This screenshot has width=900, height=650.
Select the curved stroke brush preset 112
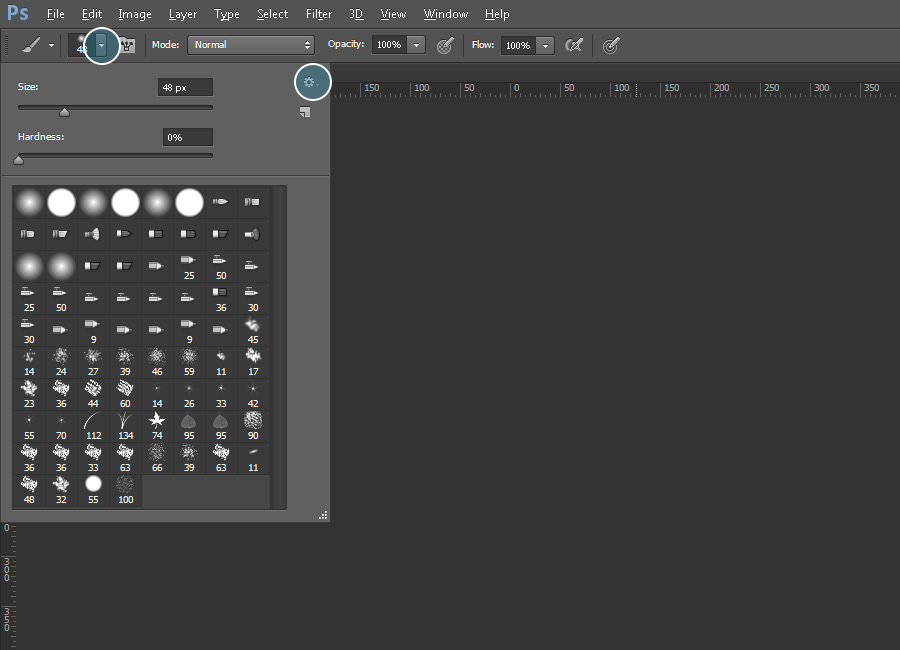coord(93,422)
